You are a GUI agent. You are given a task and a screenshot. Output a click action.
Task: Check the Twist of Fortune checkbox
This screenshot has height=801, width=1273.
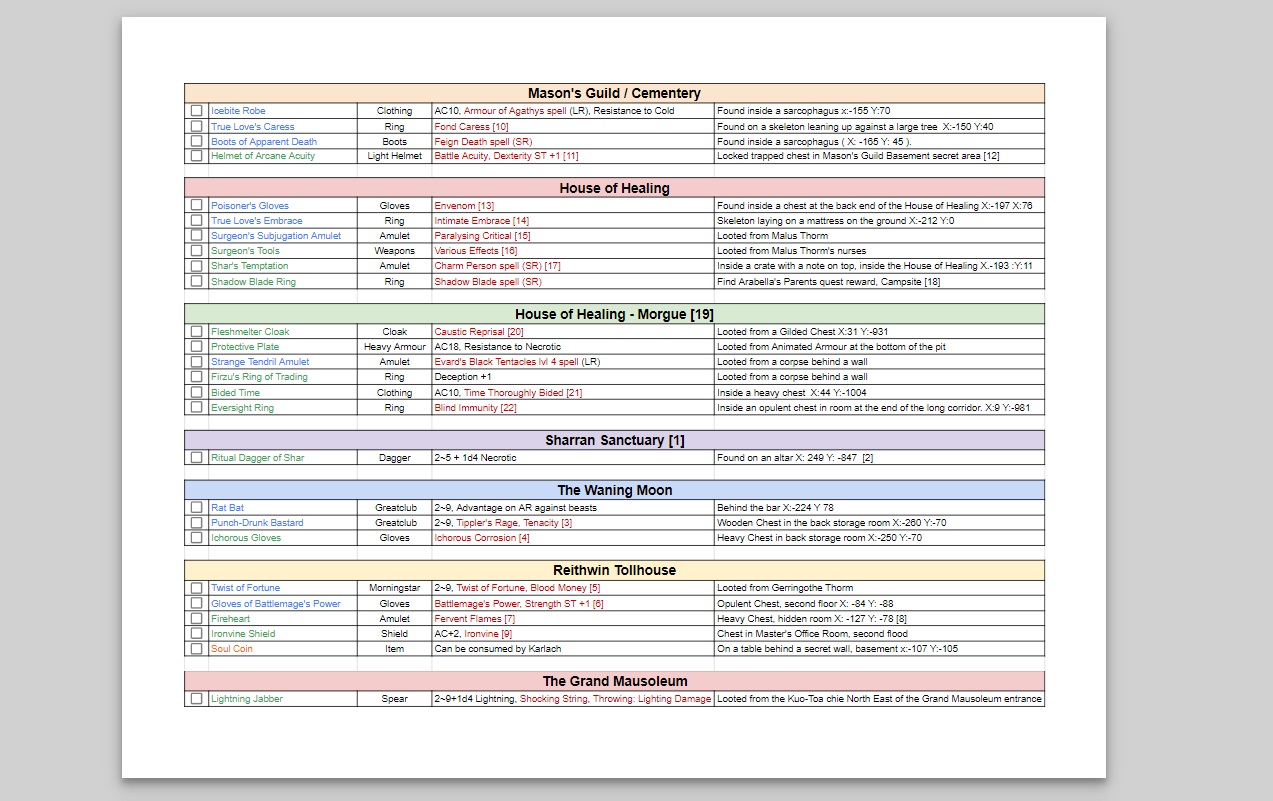[196, 588]
